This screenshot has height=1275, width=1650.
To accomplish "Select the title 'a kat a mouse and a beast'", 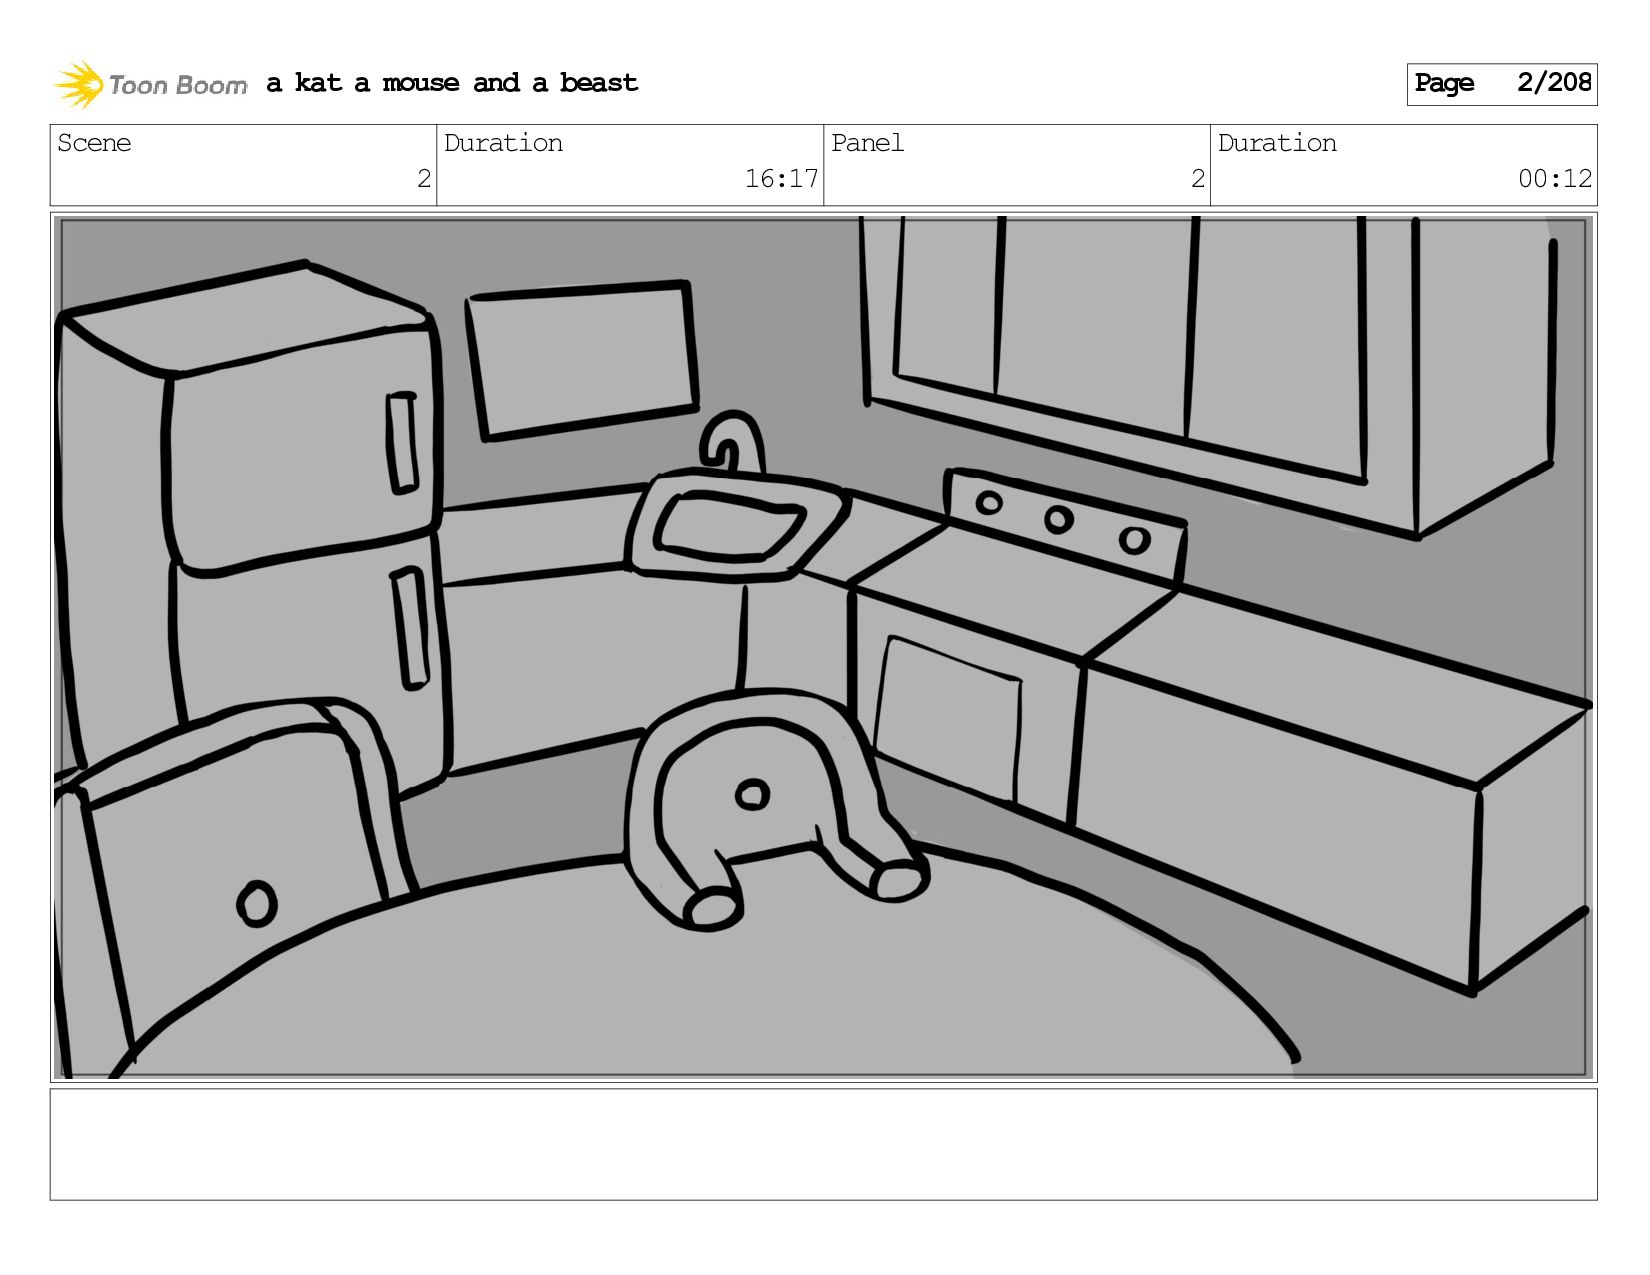I will pos(452,83).
